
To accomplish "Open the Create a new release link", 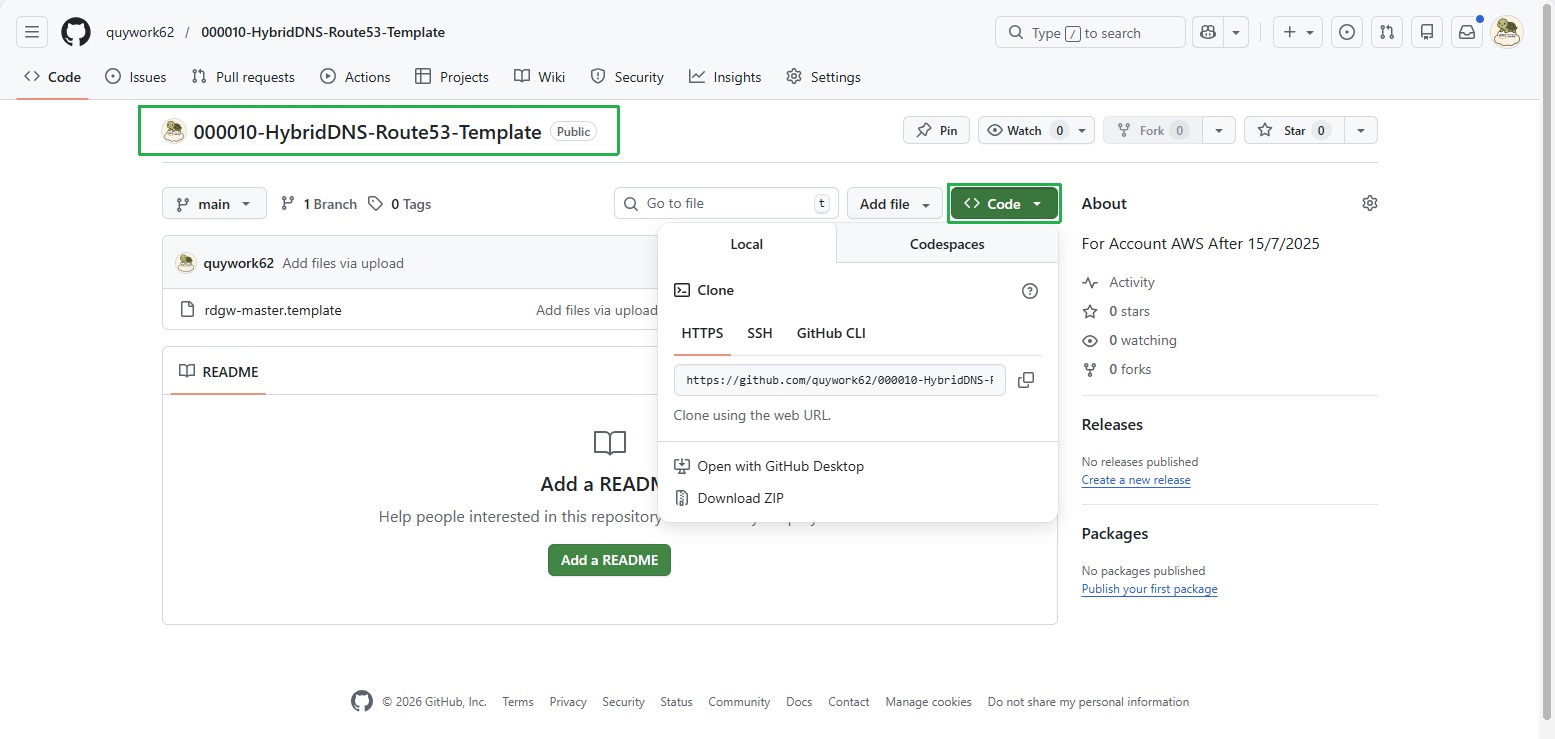I will [1135, 479].
